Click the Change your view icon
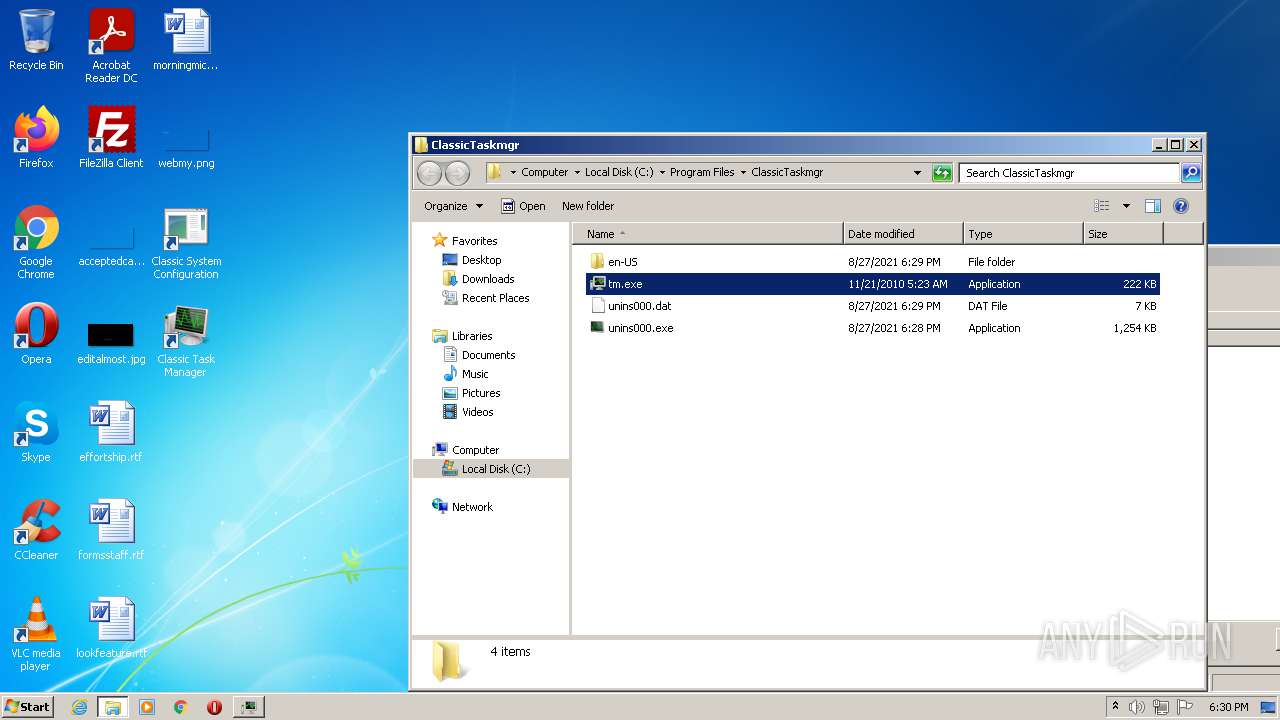 [1101, 206]
